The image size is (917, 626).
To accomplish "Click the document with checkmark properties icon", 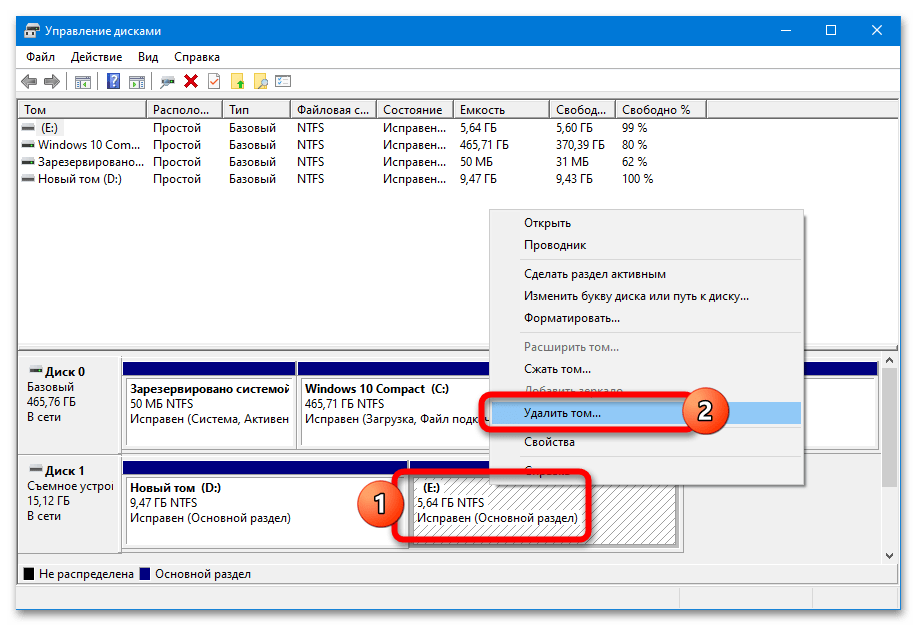I will pos(214,81).
